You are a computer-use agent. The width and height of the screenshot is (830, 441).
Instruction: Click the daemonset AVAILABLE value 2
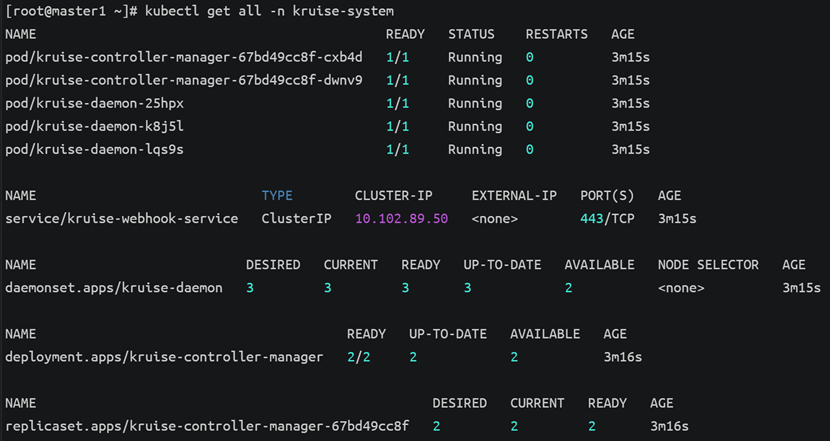(x=569, y=288)
